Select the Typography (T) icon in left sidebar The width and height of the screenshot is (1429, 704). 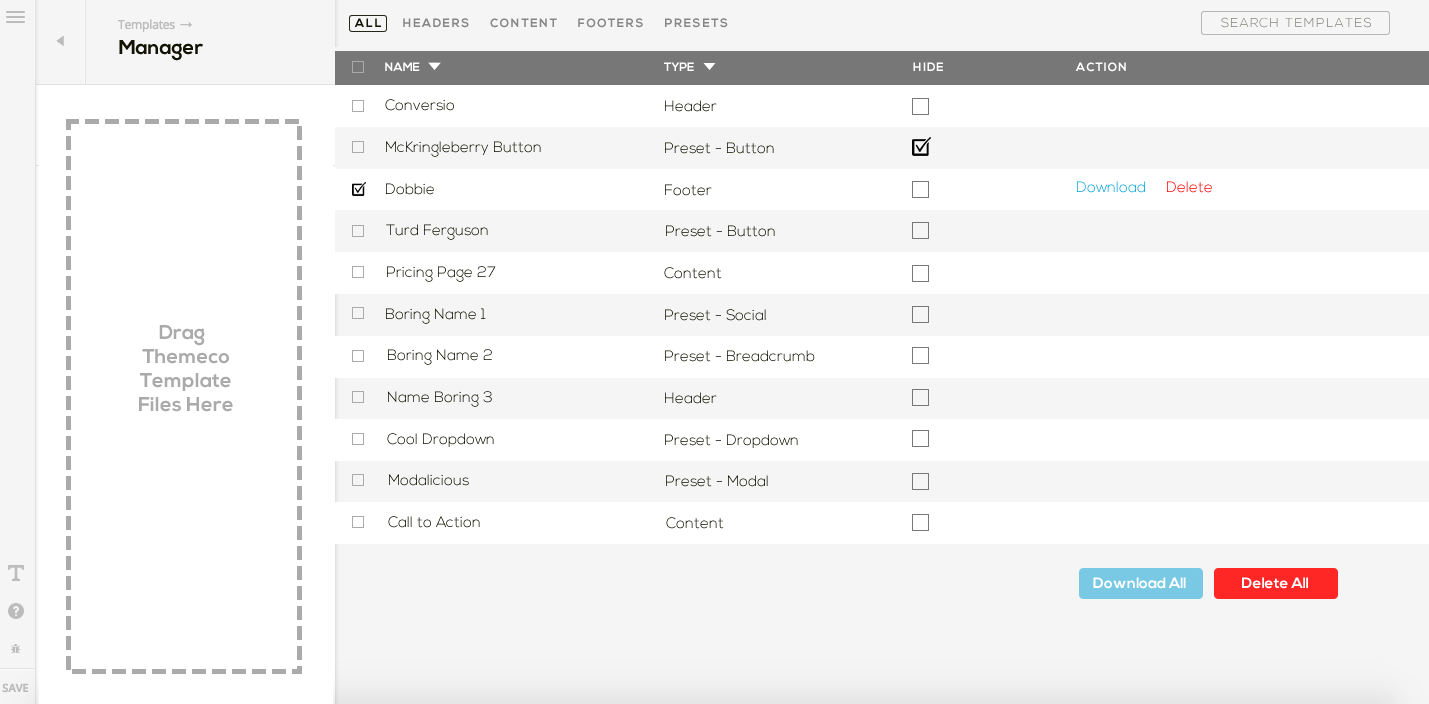coord(15,573)
